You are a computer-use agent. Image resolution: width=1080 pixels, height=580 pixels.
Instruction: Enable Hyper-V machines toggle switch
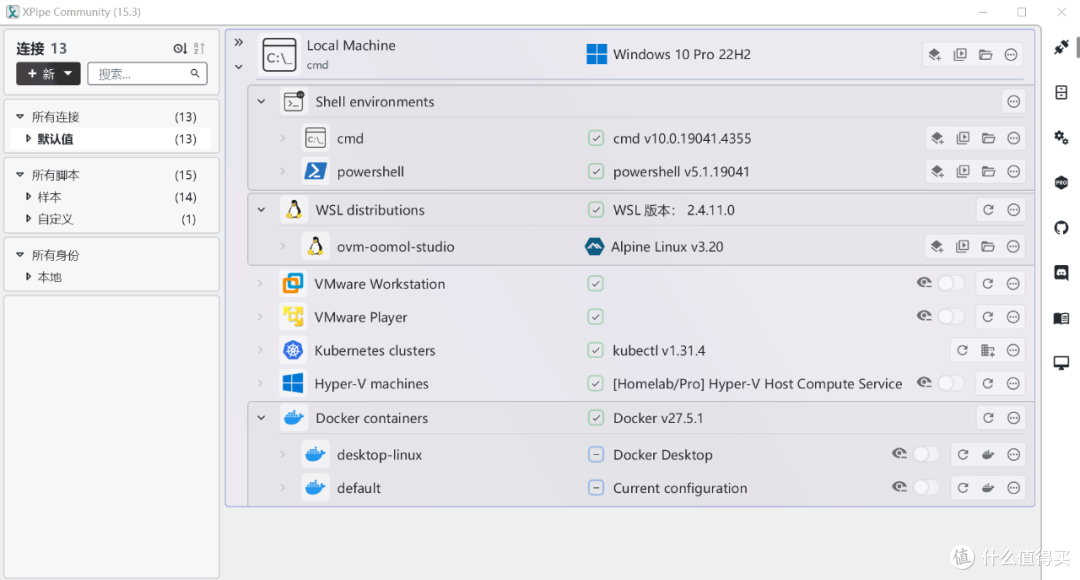[x=951, y=383]
